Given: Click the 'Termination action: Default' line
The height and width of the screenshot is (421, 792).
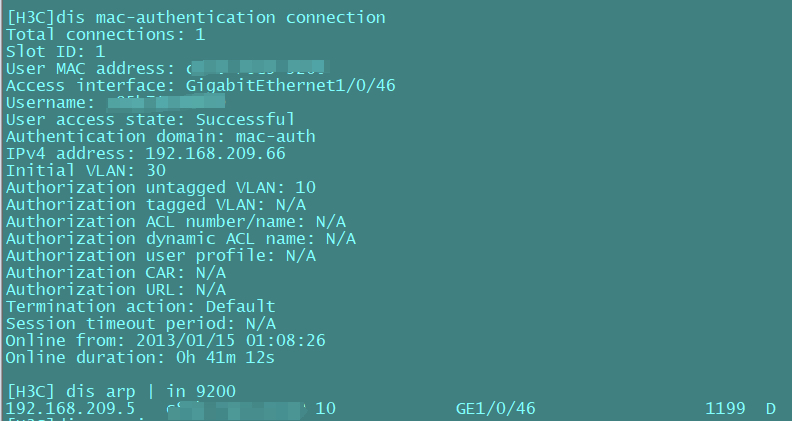Looking at the screenshot, I should [140, 307].
